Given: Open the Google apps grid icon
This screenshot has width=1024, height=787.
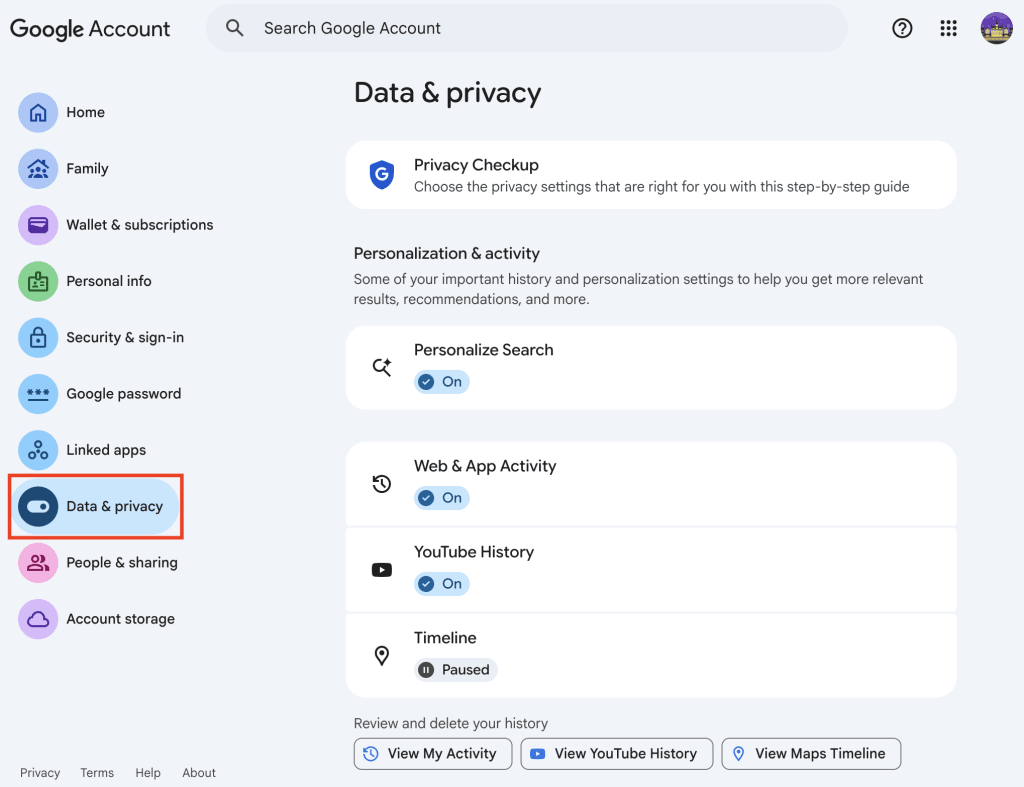Looking at the screenshot, I should 948,28.
